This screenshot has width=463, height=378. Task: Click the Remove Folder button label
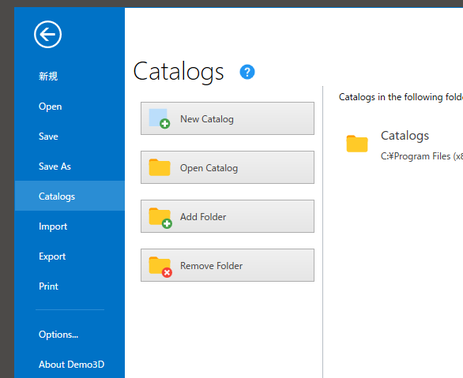tap(211, 266)
